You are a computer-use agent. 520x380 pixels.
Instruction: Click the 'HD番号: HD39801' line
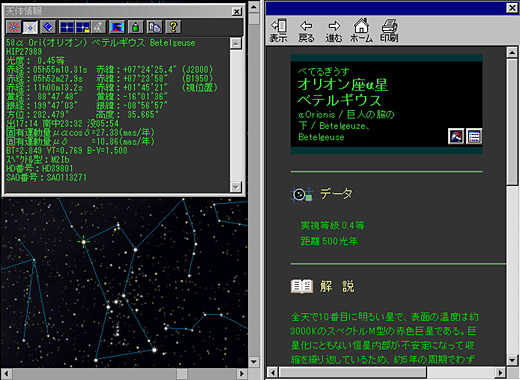39,169
